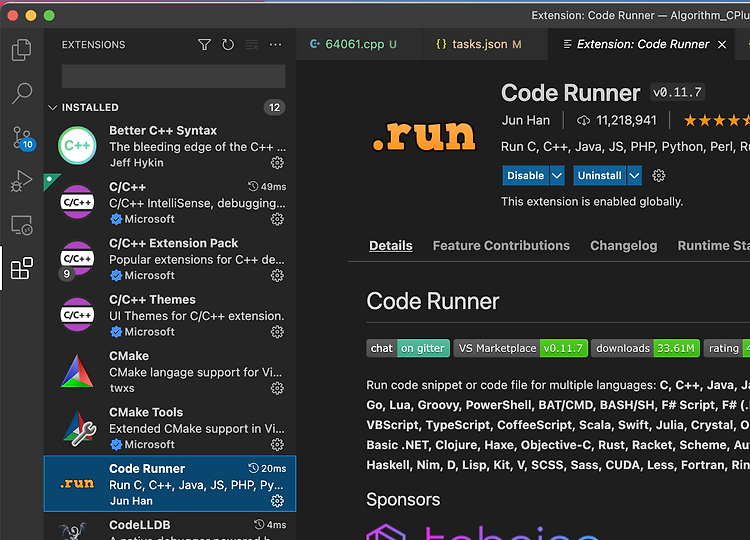Click the rating badge
The width and height of the screenshot is (750, 540).
click(727, 348)
